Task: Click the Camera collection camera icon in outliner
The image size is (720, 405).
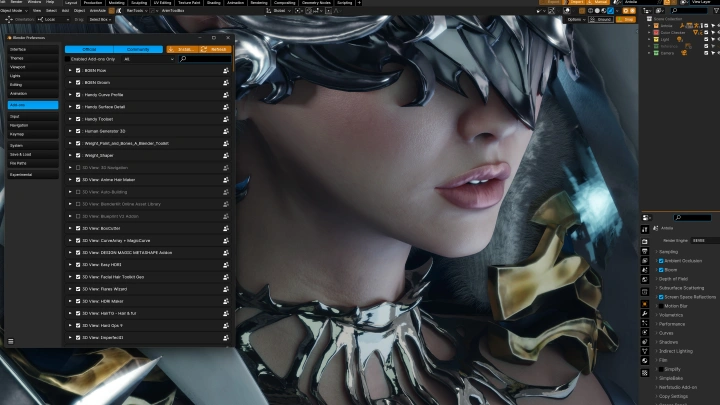Action: pyautogui.click(x=684, y=53)
